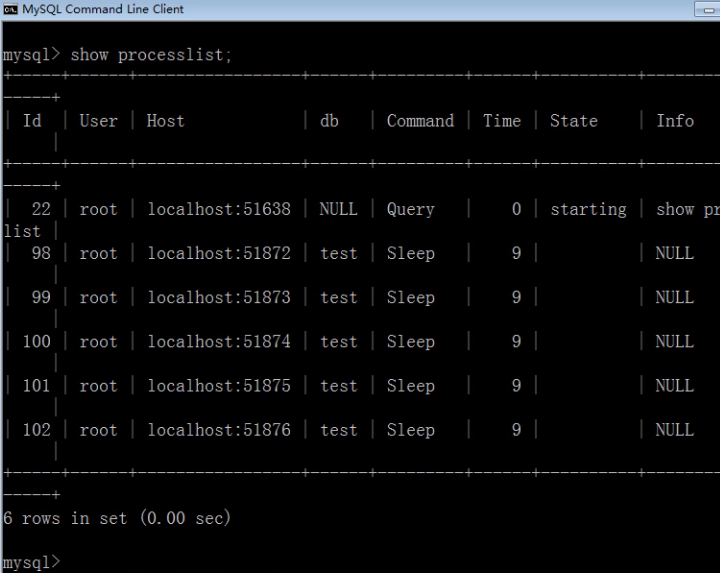Click db 'test' in row with Id 101
720x573 pixels.
(339, 386)
